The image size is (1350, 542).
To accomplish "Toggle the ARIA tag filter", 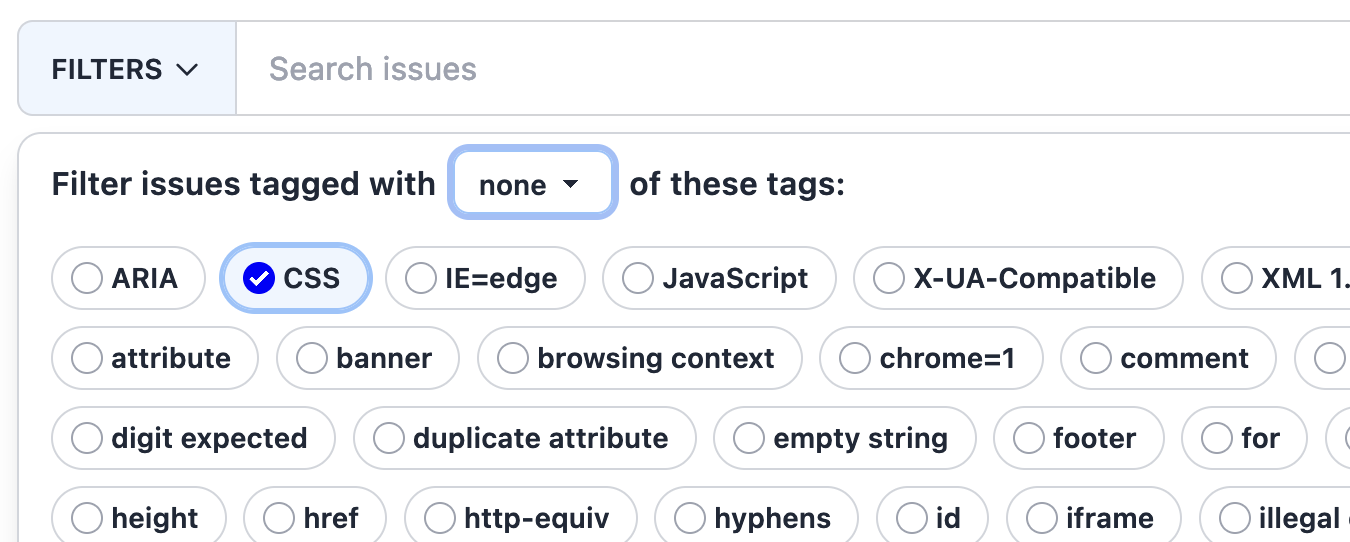I will click(128, 278).
